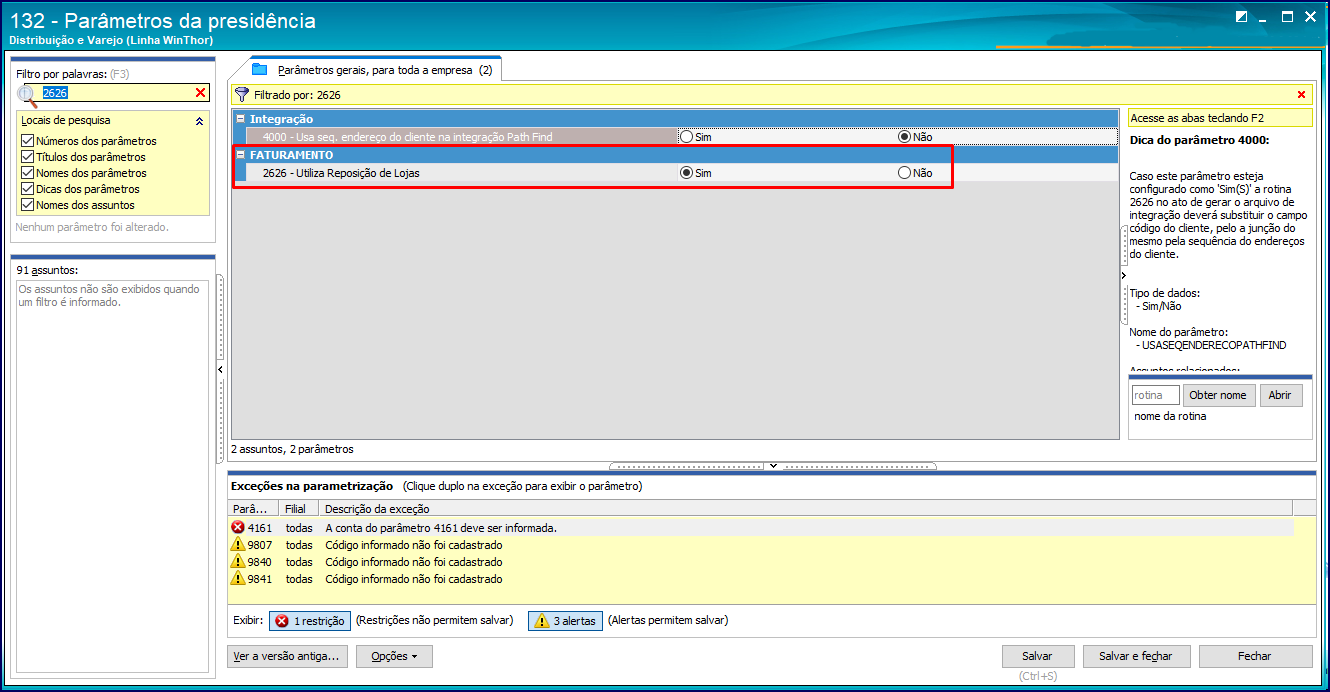Image resolution: width=1330 pixels, height=692 pixels.
Task: Toggle 'Nomes dos parâmetros' checkbox
Action: click(27, 173)
